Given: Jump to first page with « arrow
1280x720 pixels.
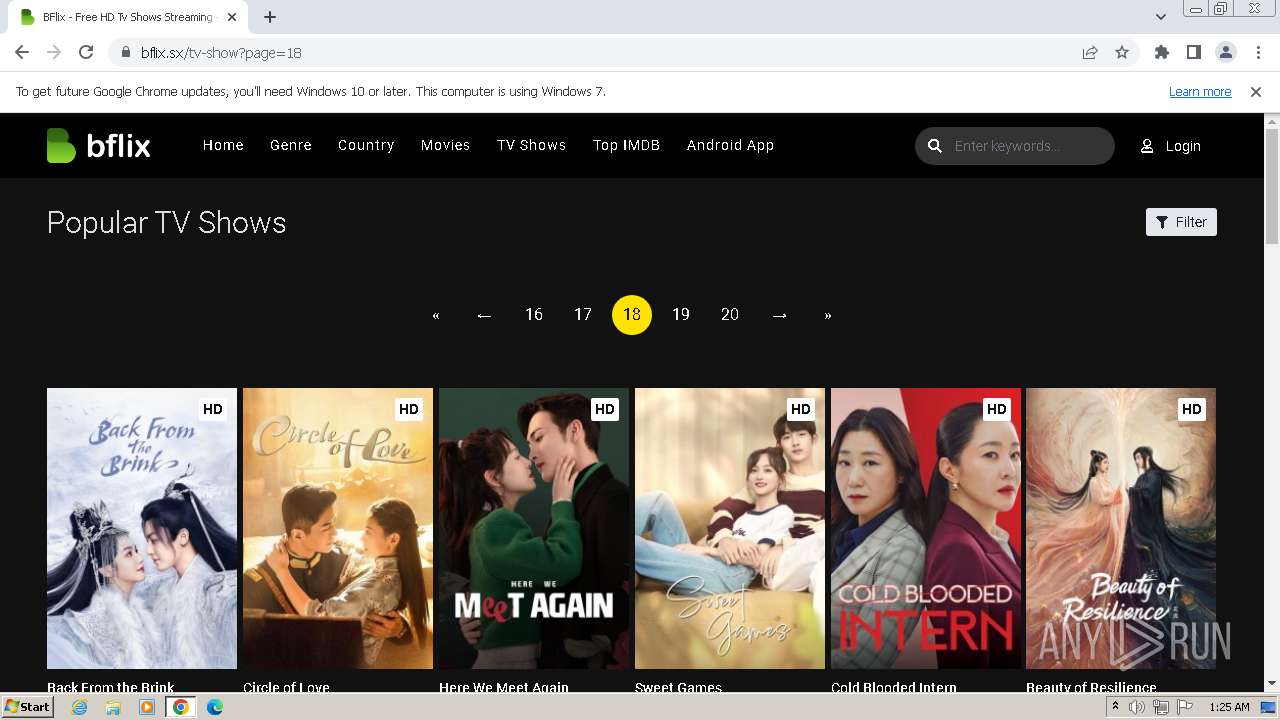Looking at the screenshot, I should (436, 315).
